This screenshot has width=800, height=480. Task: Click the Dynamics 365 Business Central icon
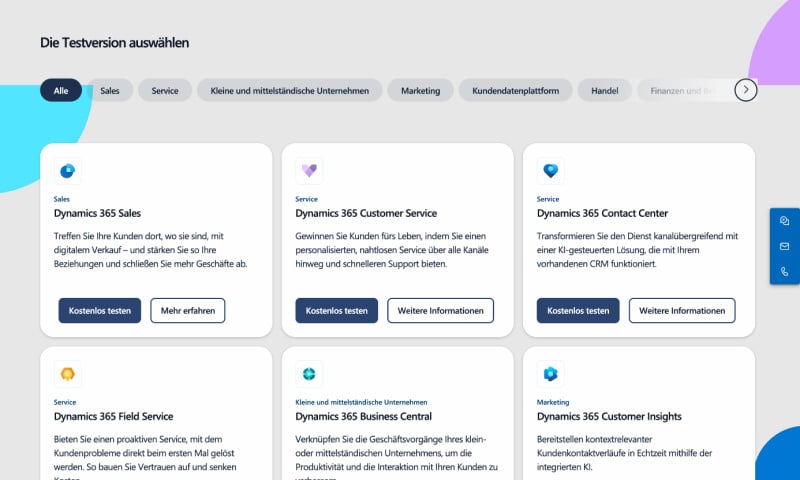pos(310,374)
